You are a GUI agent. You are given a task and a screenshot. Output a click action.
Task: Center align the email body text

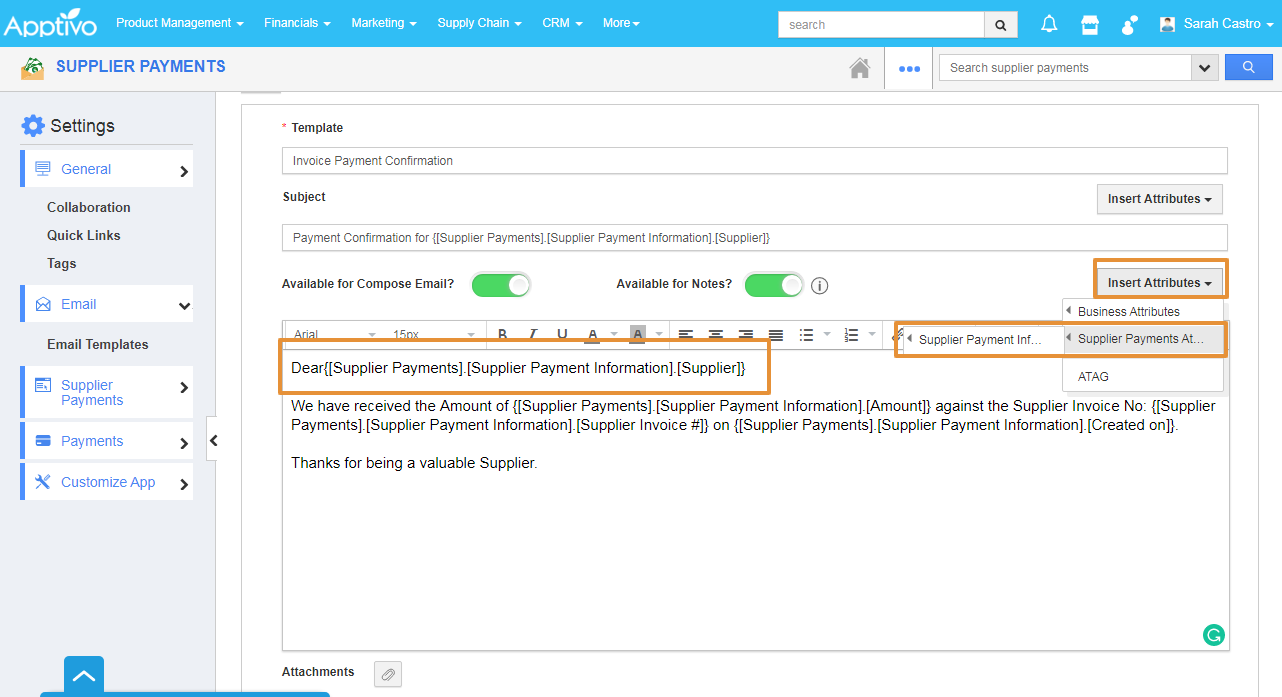coord(716,334)
